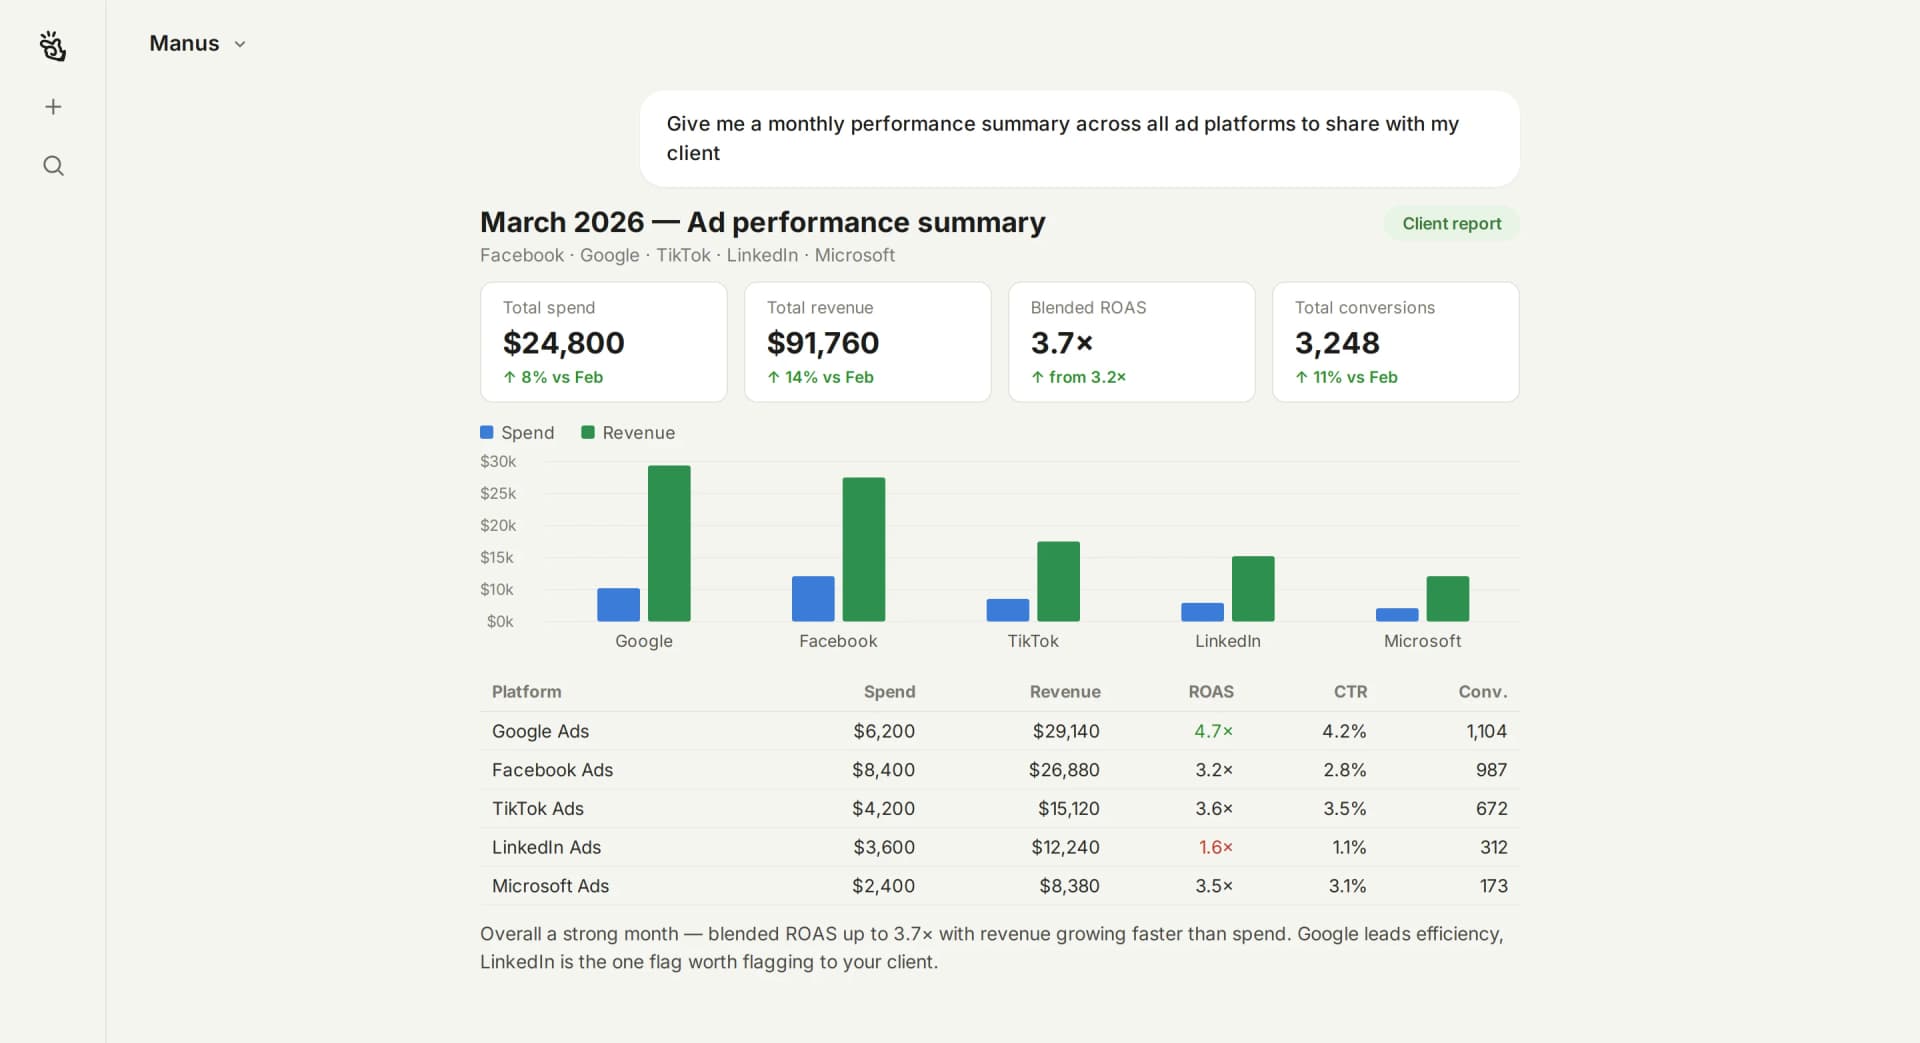Image resolution: width=1920 pixels, height=1043 pixels.
Task: Click Google Ads revenue value $29,140
Action: coord(1066,731)
